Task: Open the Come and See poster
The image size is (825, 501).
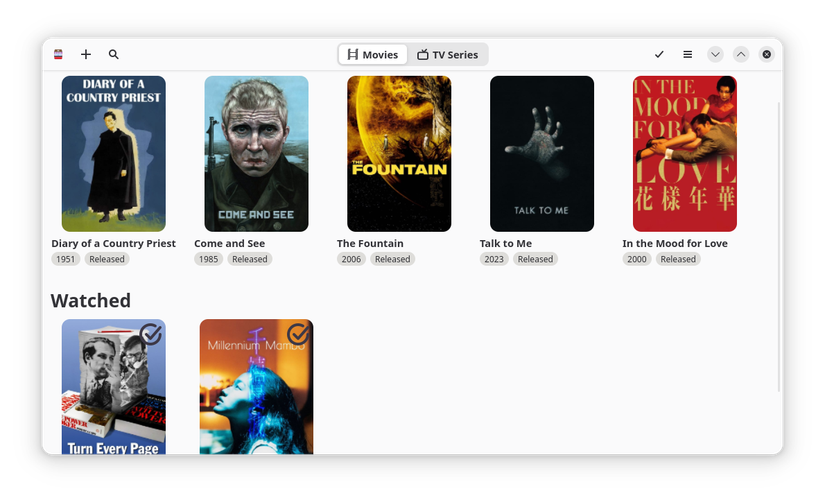Action: (256, 154)
